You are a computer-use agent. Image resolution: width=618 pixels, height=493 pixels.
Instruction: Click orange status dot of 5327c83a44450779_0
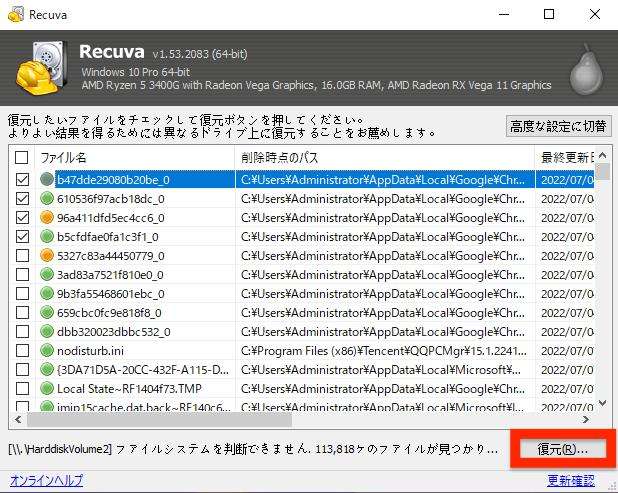click(x=47, y=256)
